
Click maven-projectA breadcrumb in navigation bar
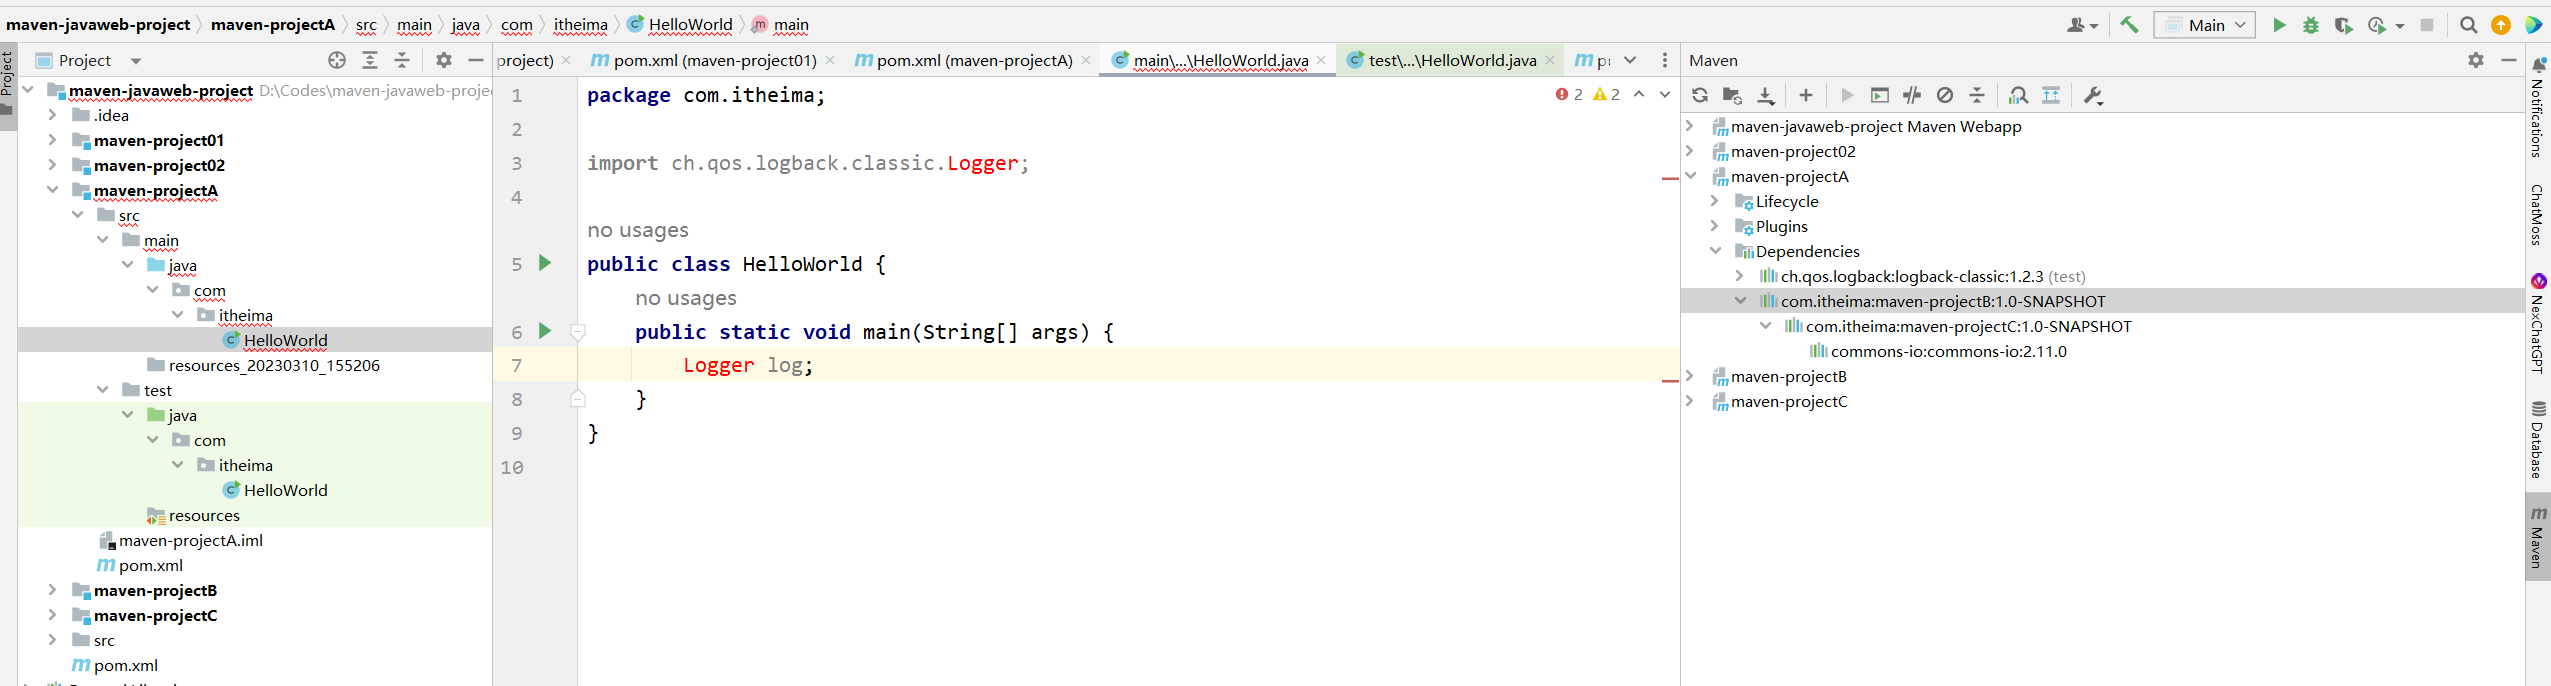[273, 25]
